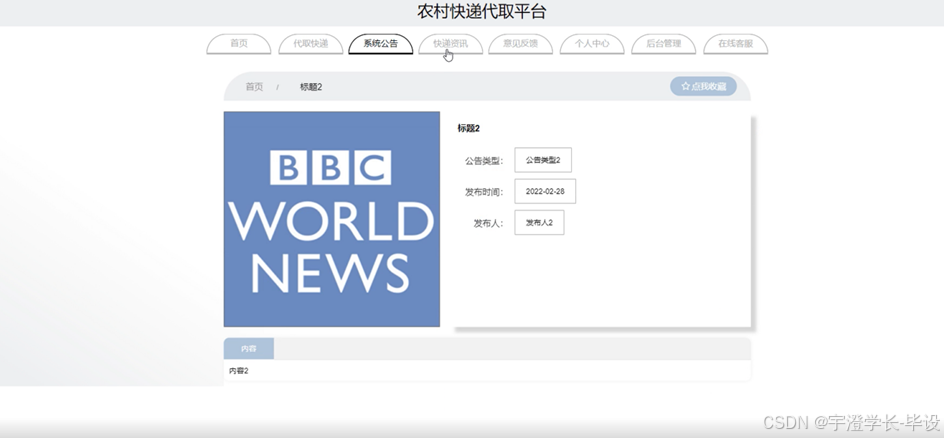The image size is (944, 438).
Task: Click the 公告类型2 value box
Action: tap(543, 160)
